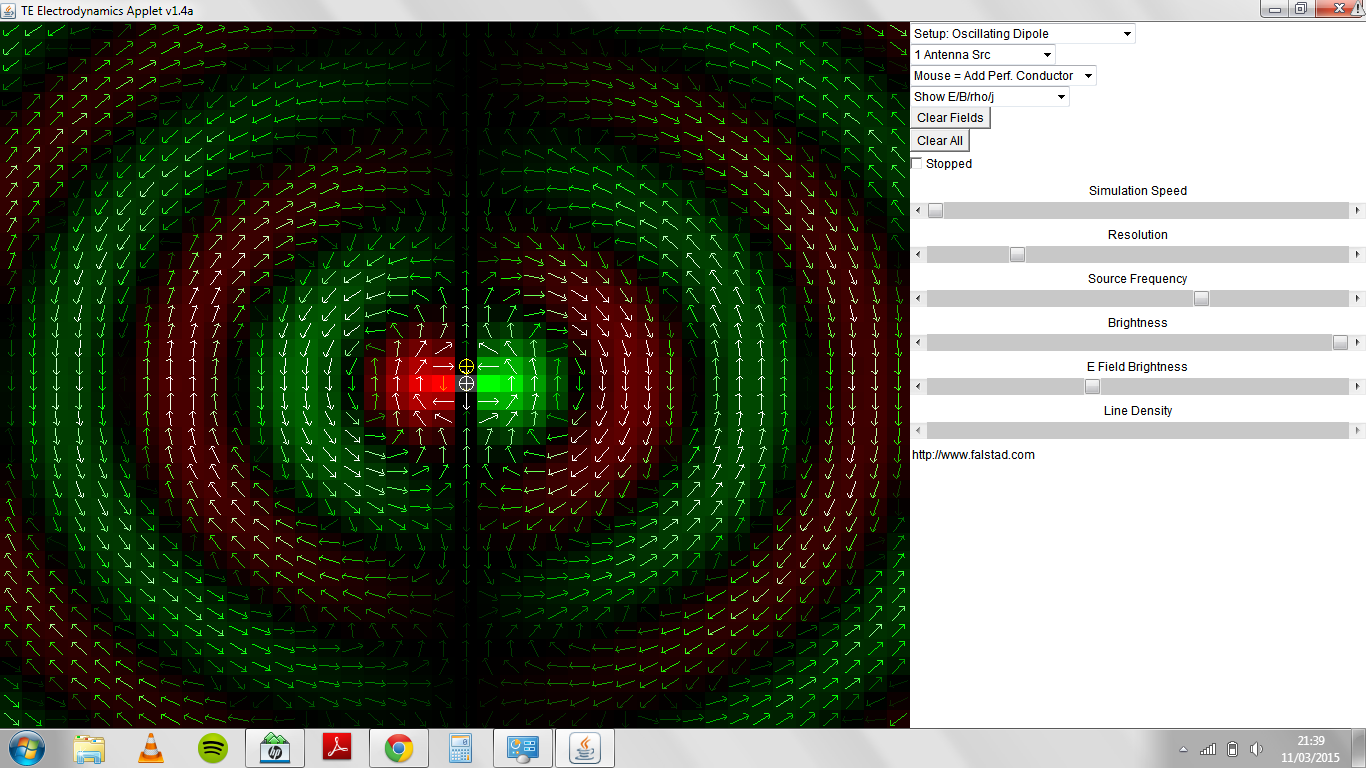Click the Resolution slider thumb

(x=1017, y=255)
